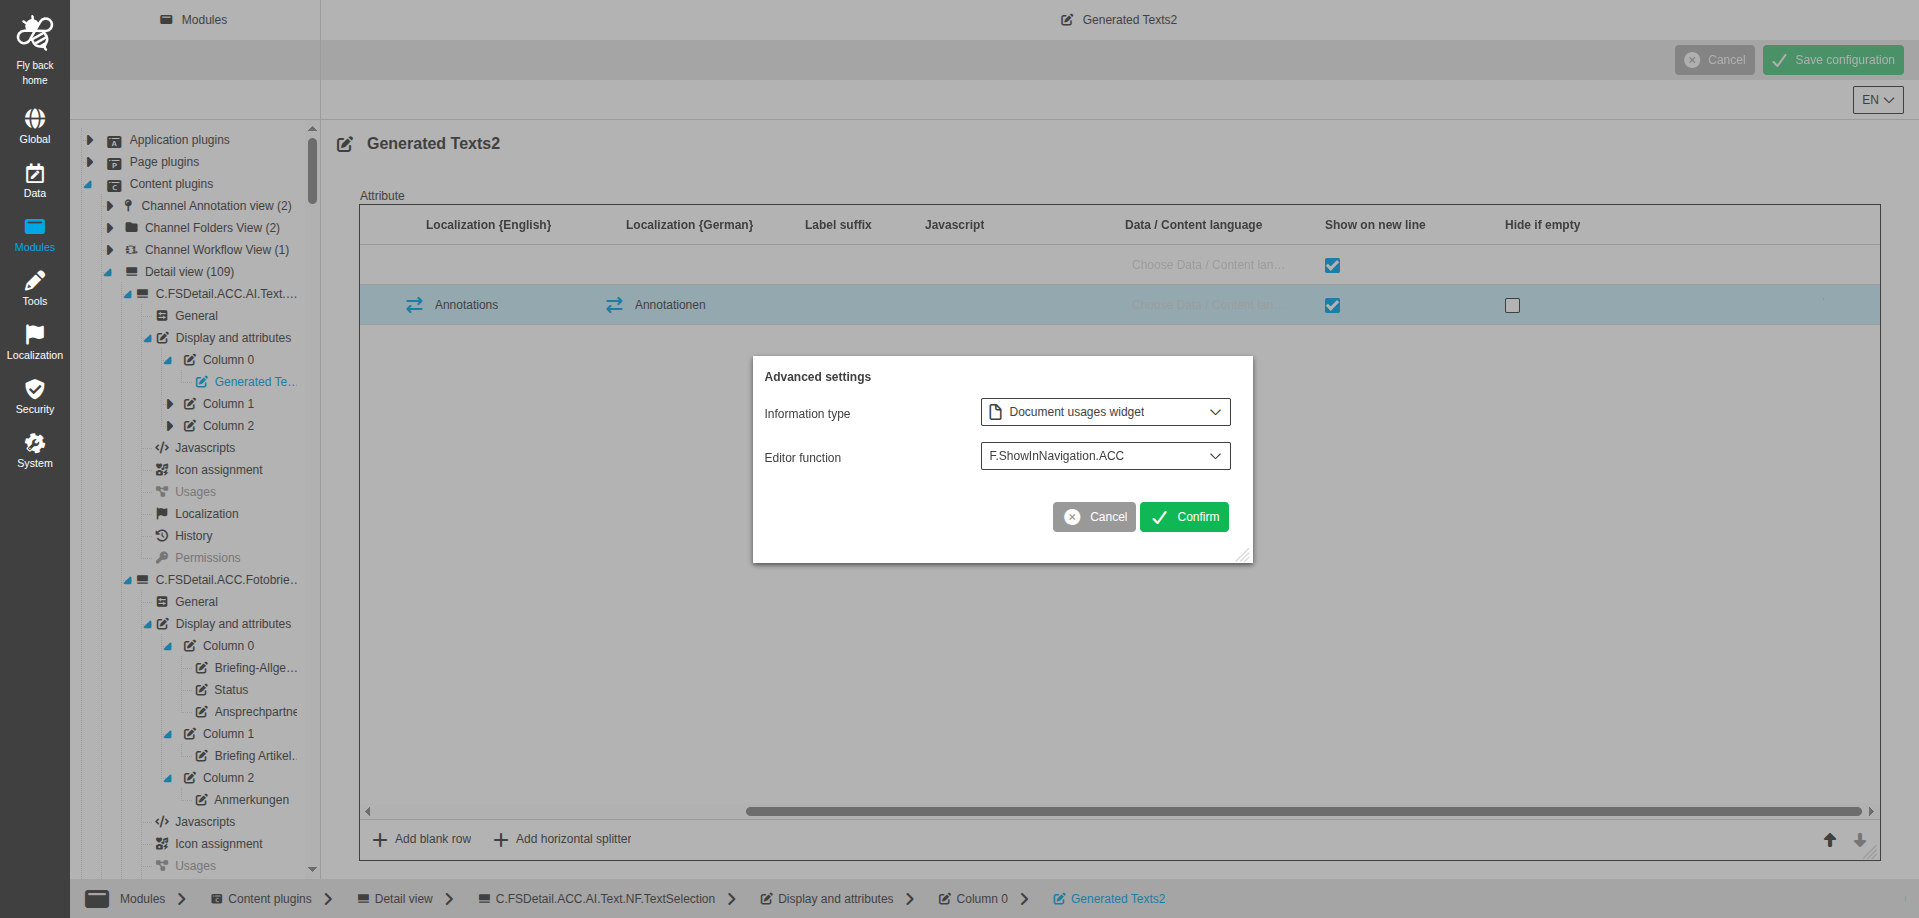Viewport: 1919px width, 918px height.
Task: Click move row down arrow icon
Action: [1860, 840]
